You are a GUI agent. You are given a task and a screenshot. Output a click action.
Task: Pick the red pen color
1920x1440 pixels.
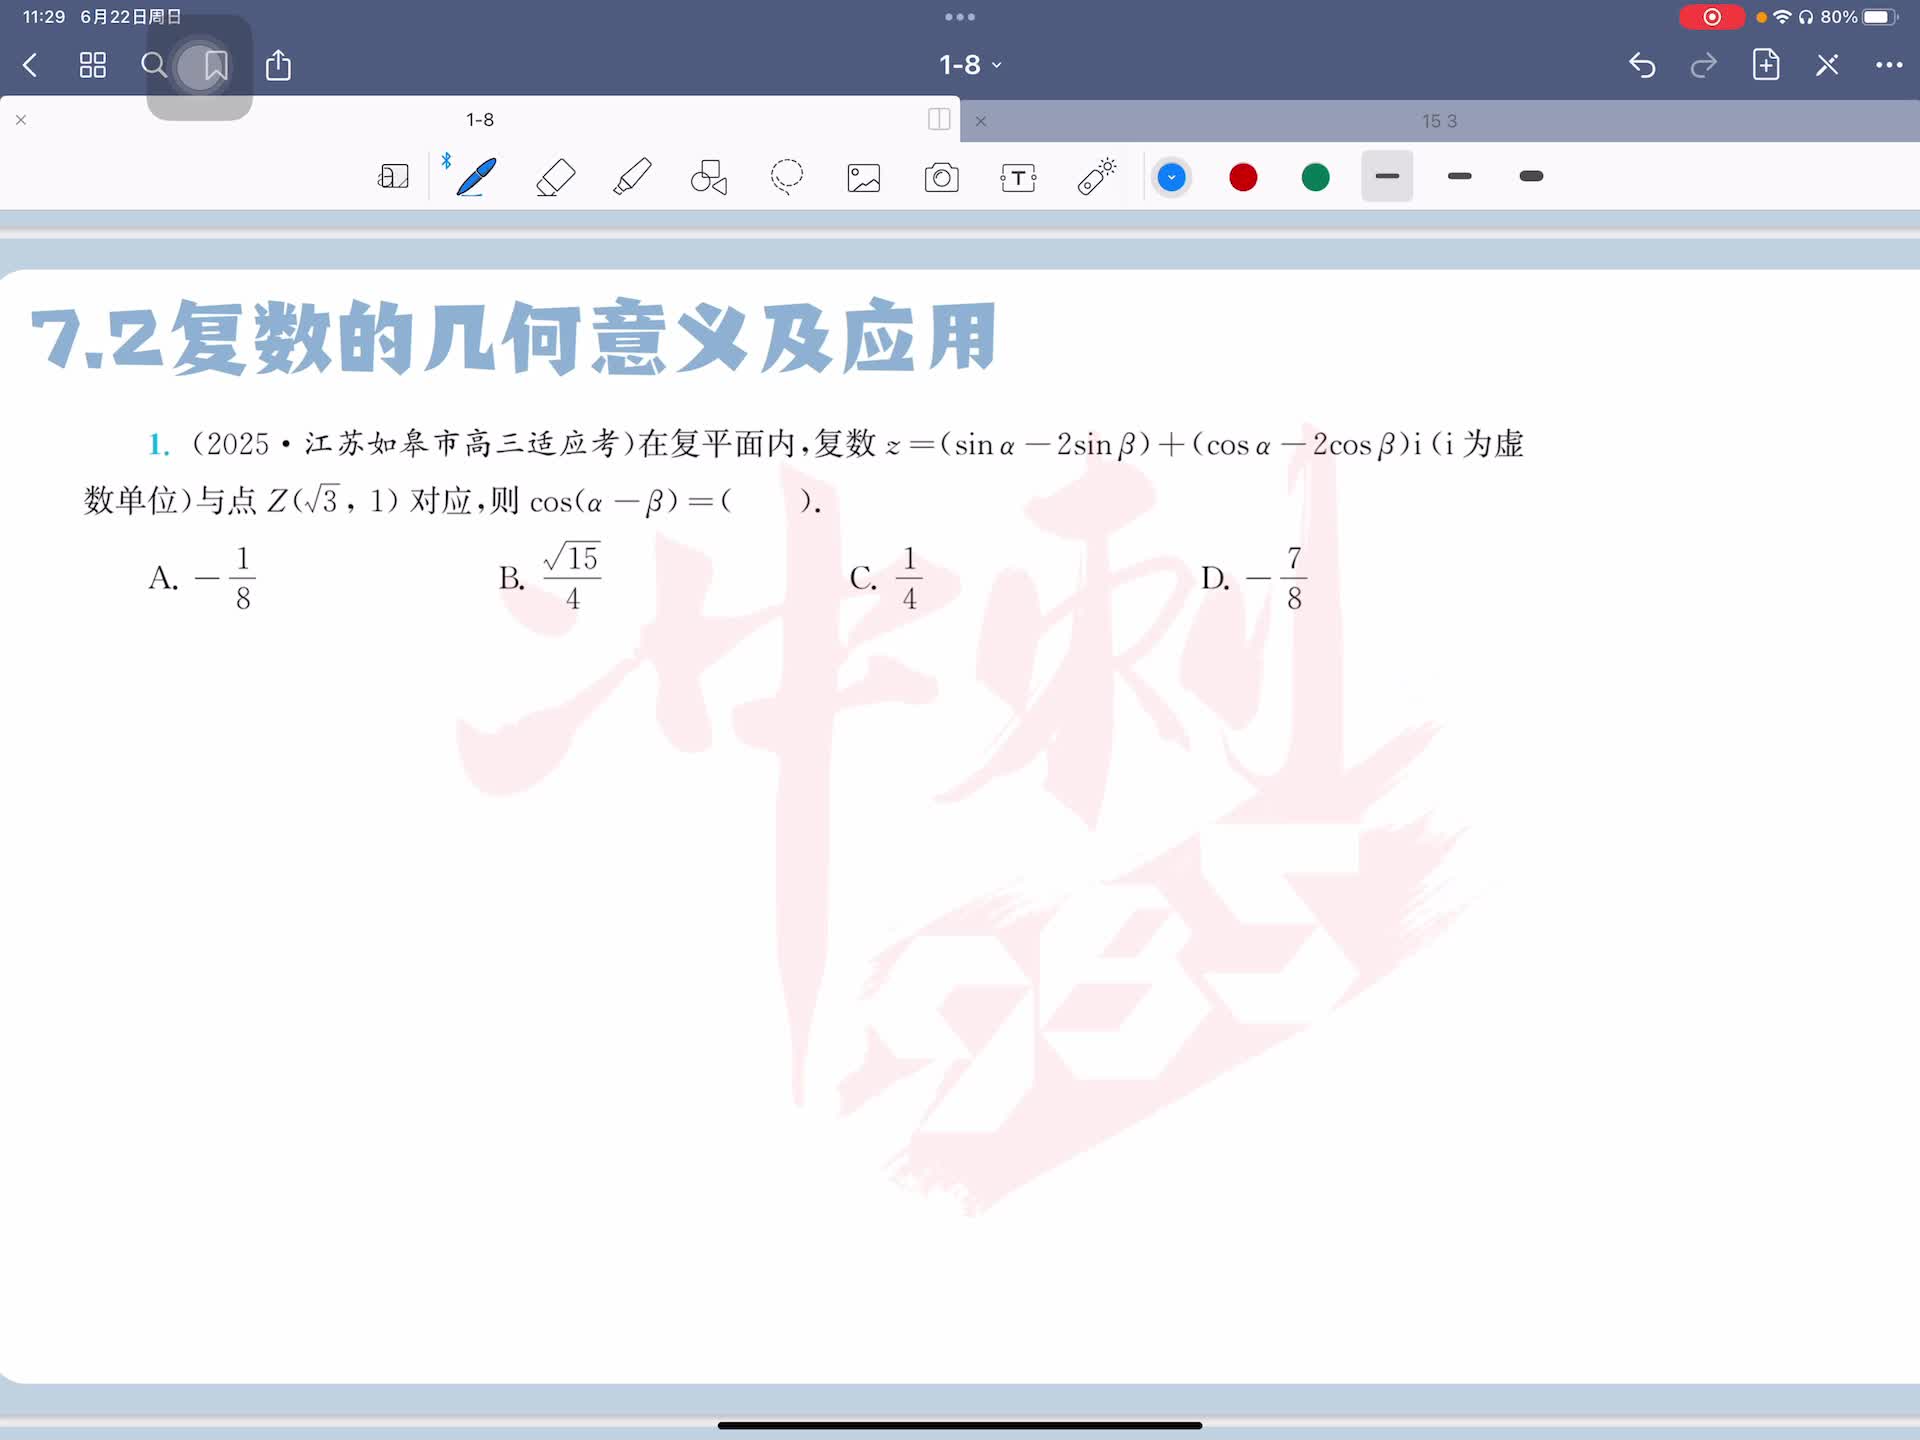click(x=1243, y=177)
